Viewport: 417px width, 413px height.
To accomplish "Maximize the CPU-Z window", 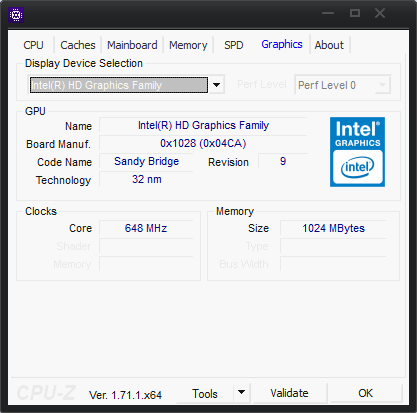I will (x=355, y=13).
